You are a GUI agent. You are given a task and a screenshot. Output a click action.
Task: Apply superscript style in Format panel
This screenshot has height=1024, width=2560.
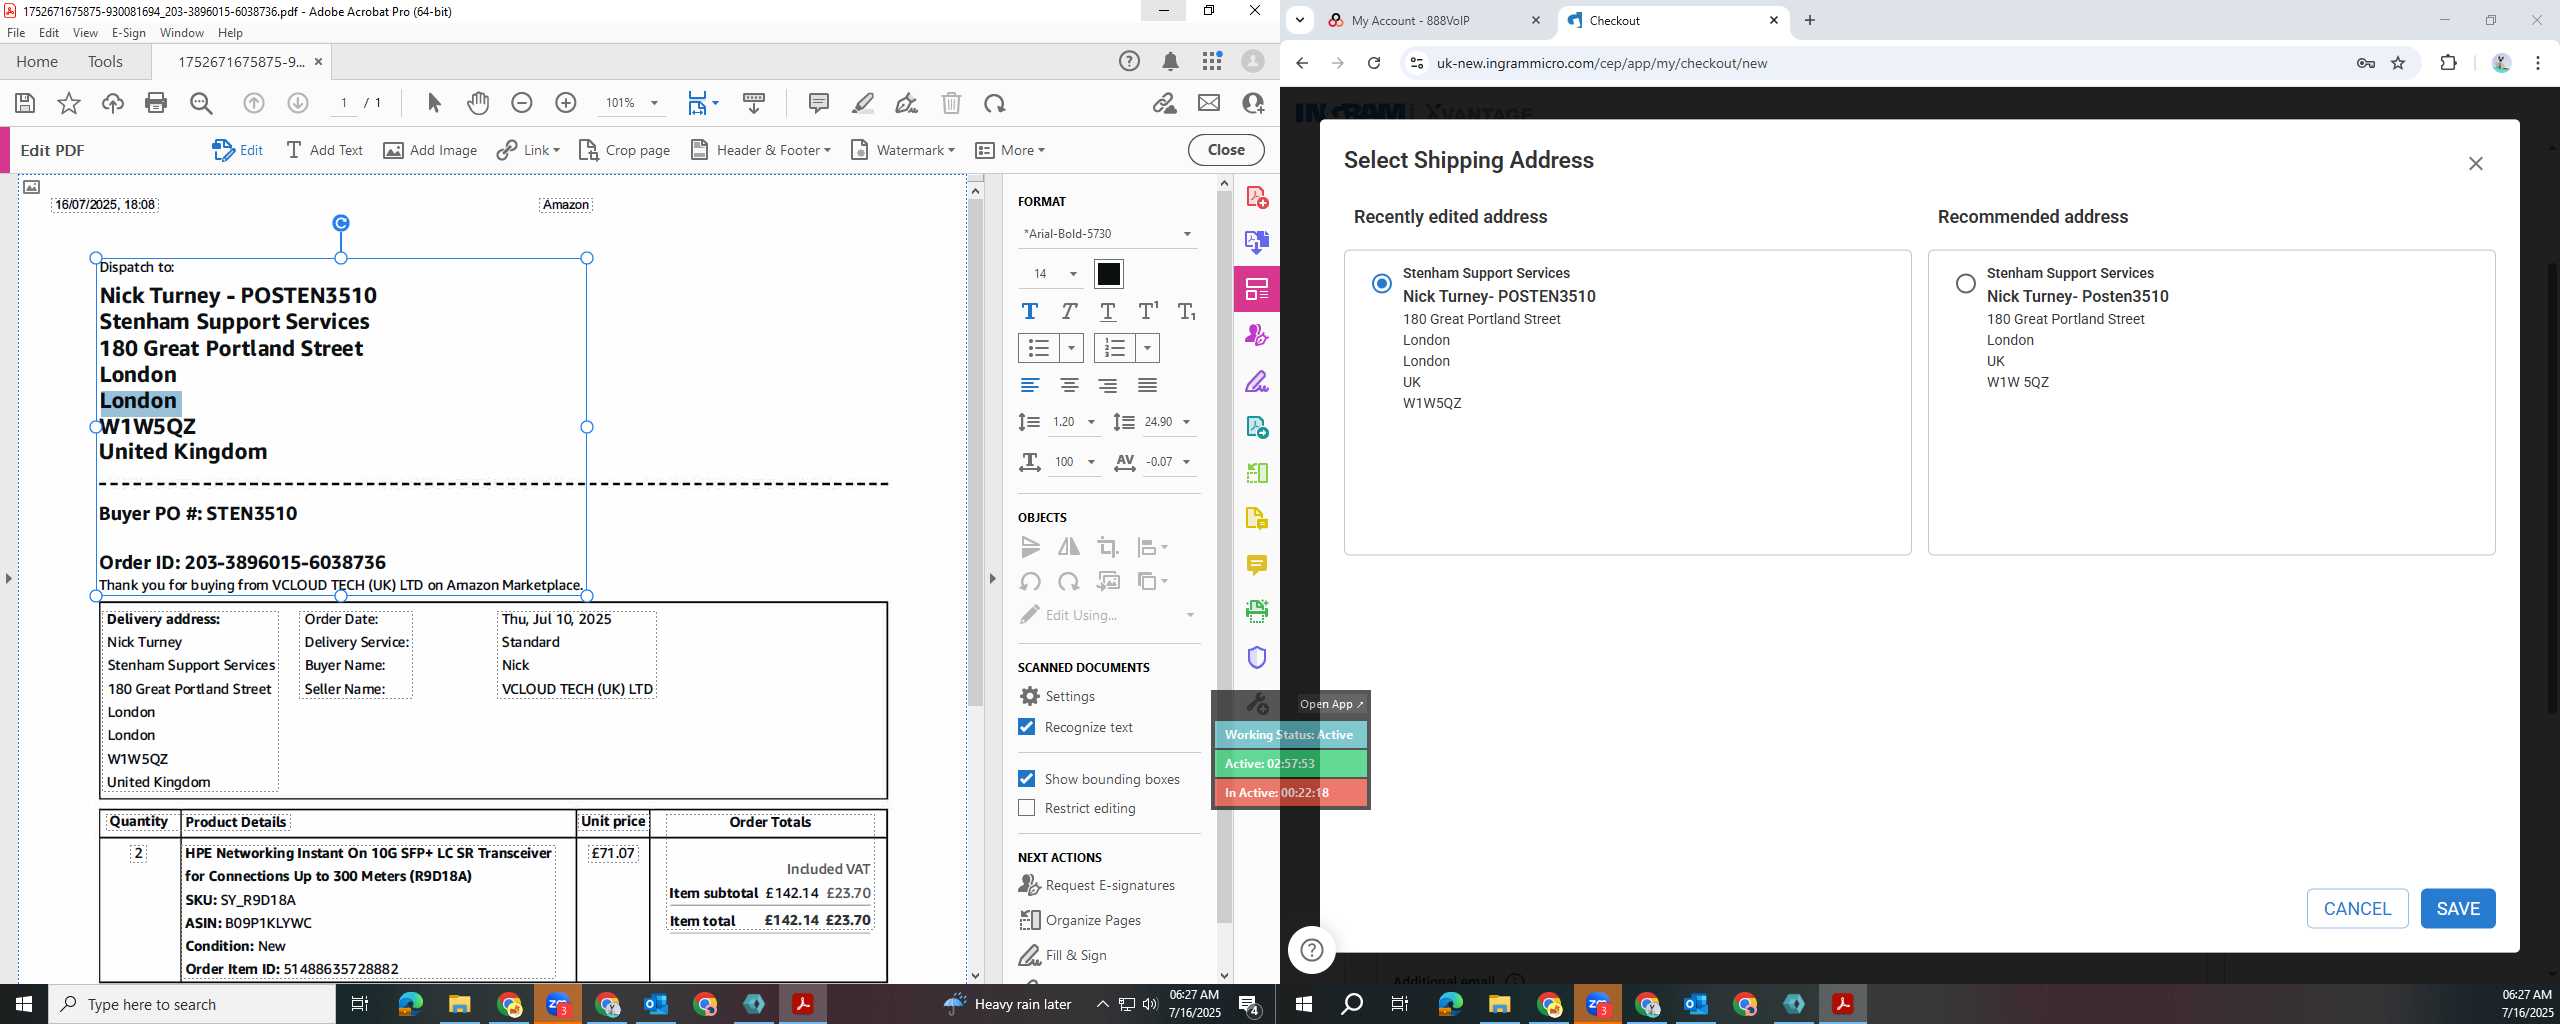1148,311
